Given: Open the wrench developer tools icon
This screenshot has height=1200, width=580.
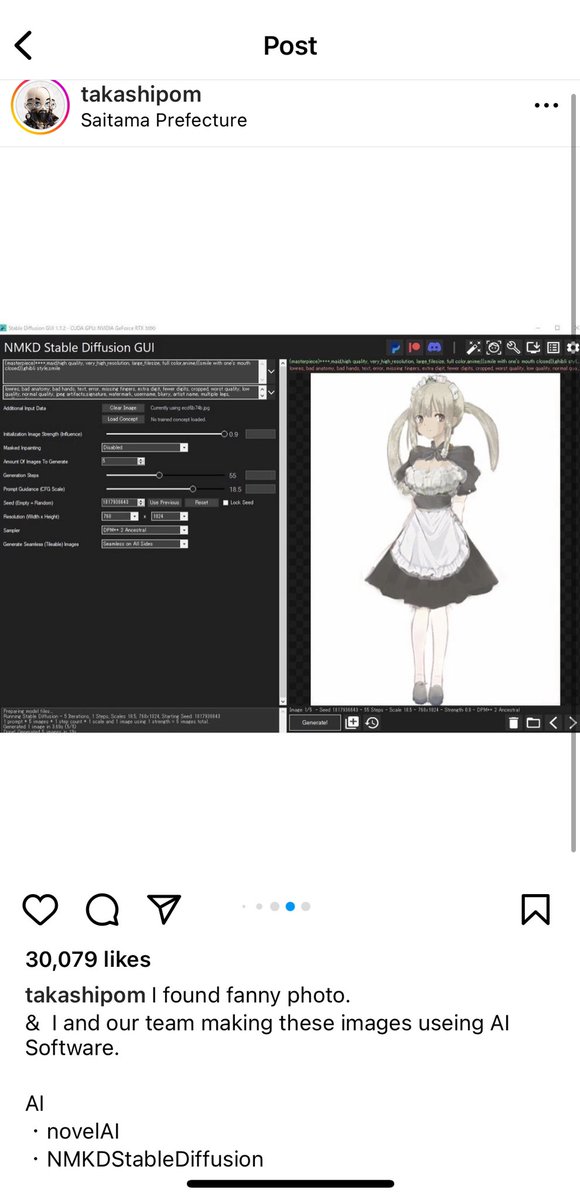Looking at the screenshot, I should tap(513, 347).
